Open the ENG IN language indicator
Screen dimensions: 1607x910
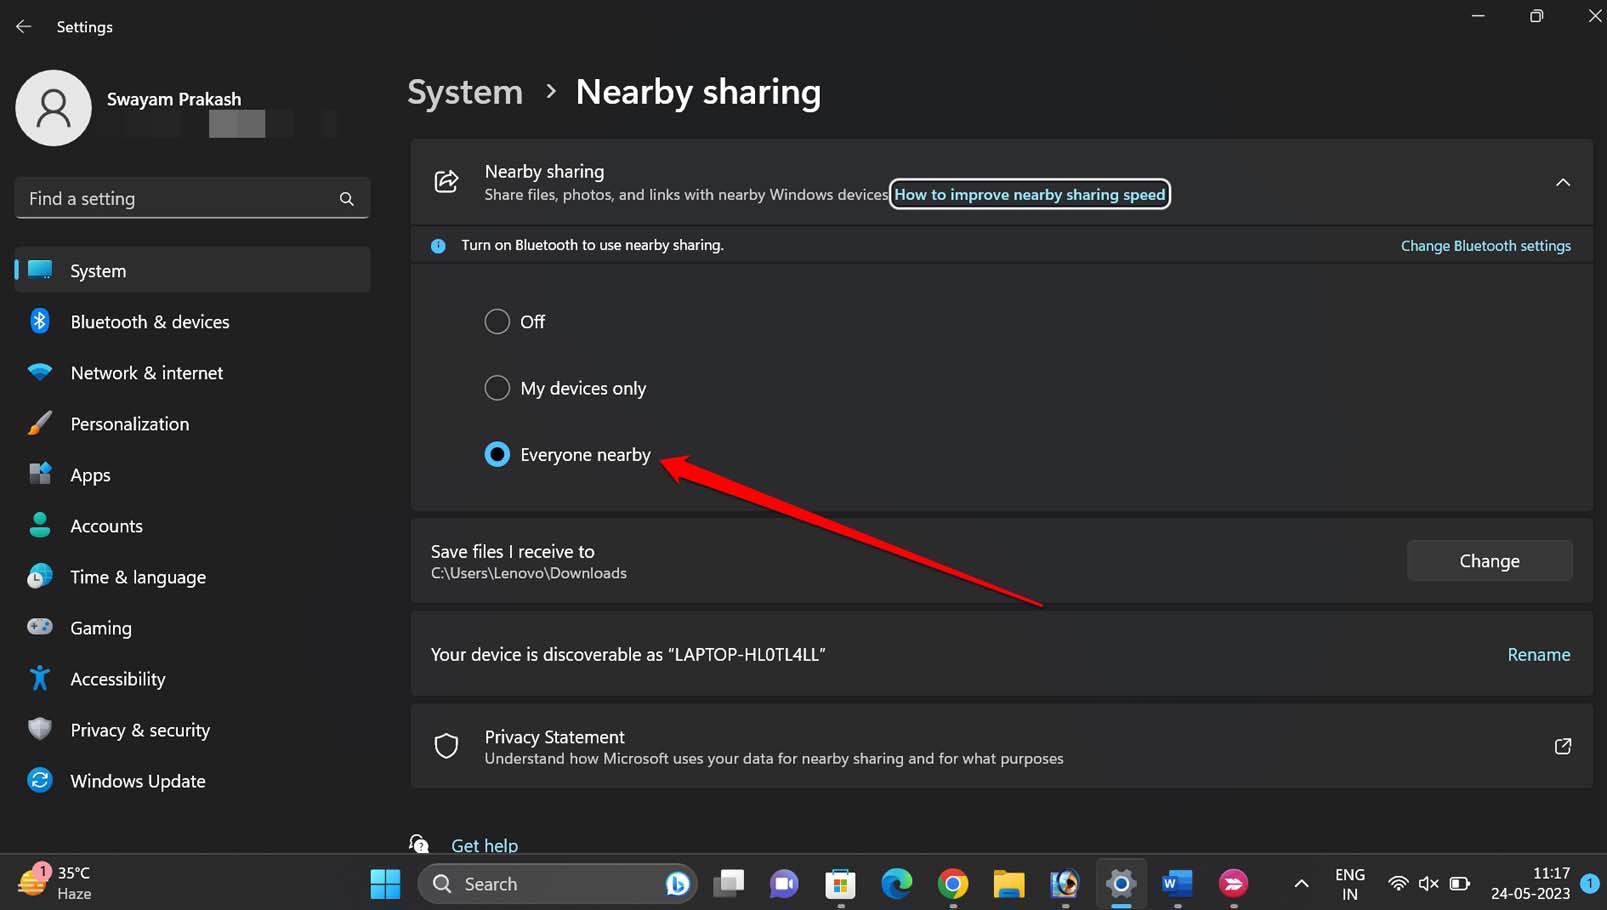[1350, 884]
